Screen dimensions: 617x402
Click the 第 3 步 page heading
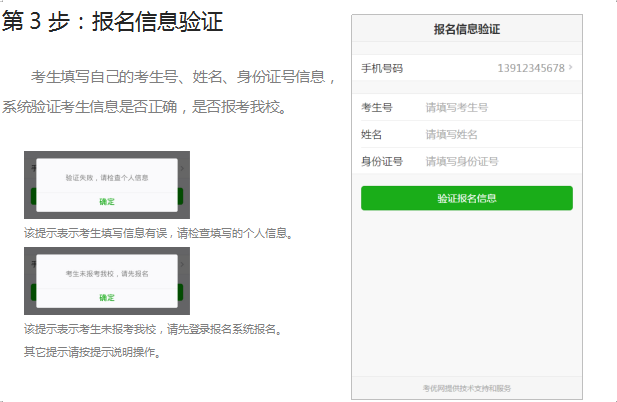coord(112,21)
